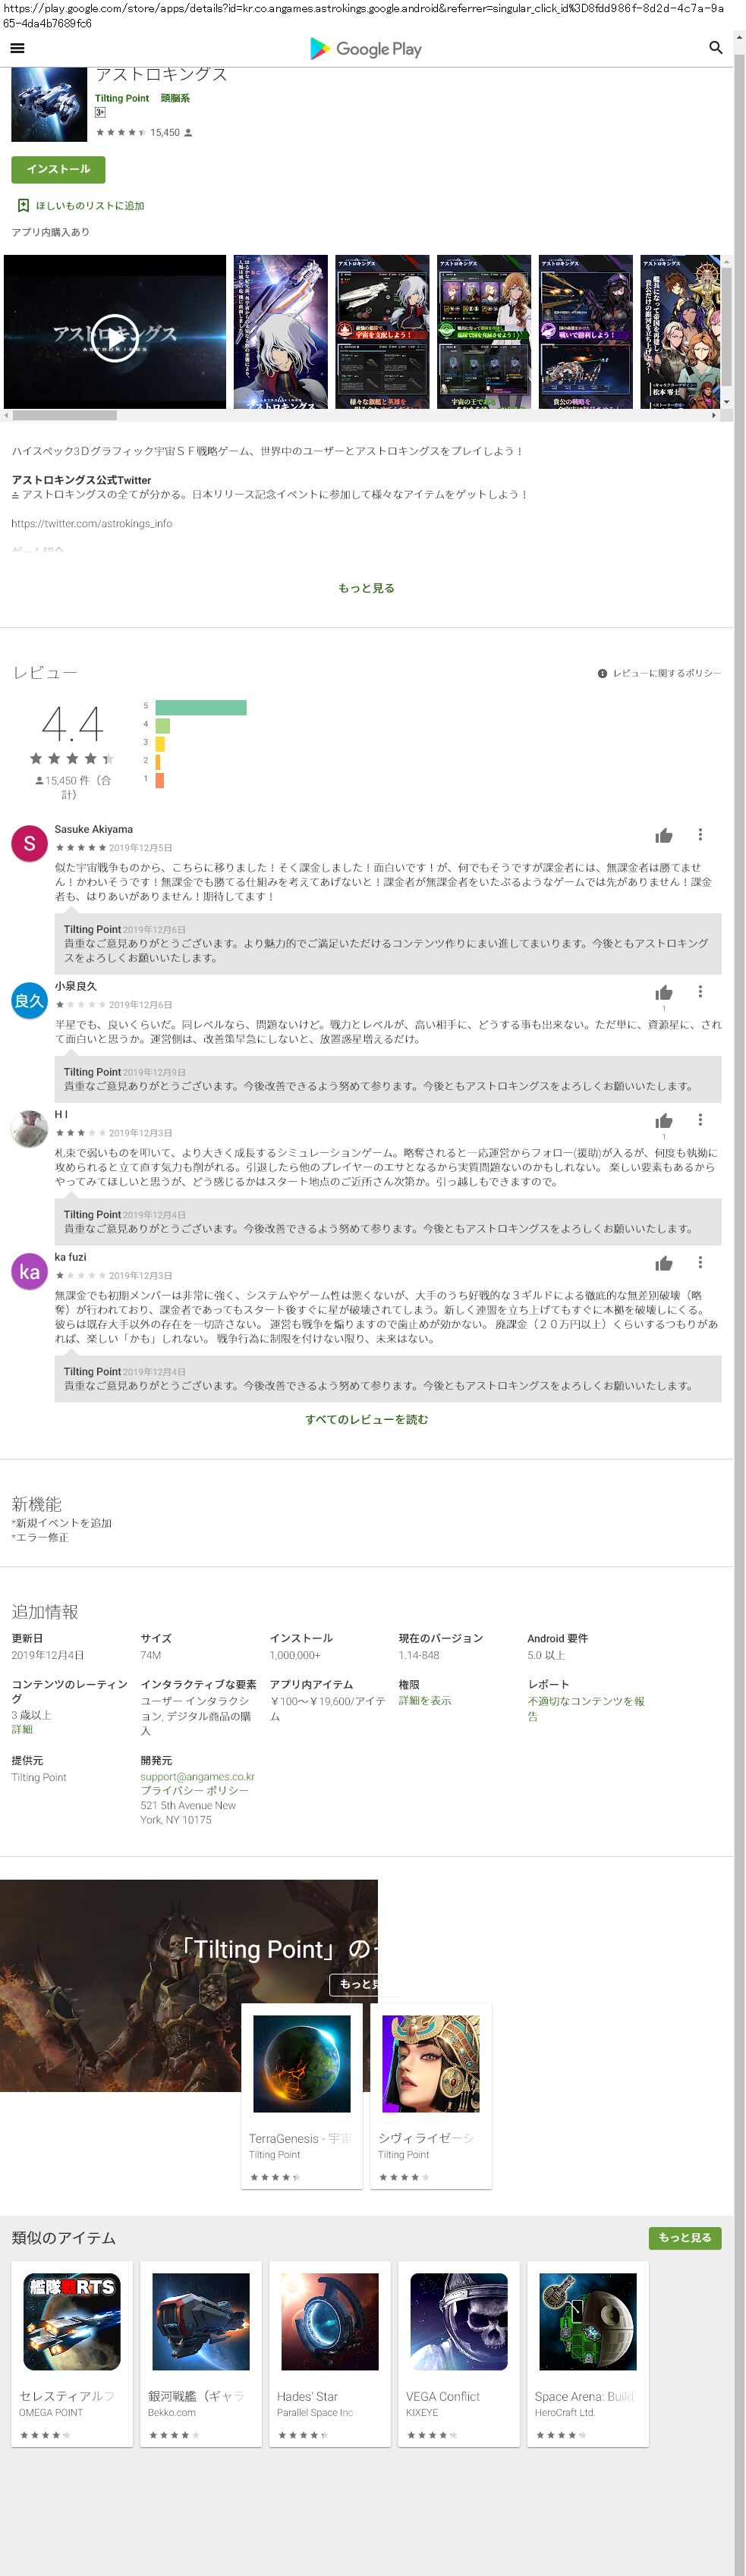Open the Tilting Point developer link

pyautogui.click(x=121, y=98)
